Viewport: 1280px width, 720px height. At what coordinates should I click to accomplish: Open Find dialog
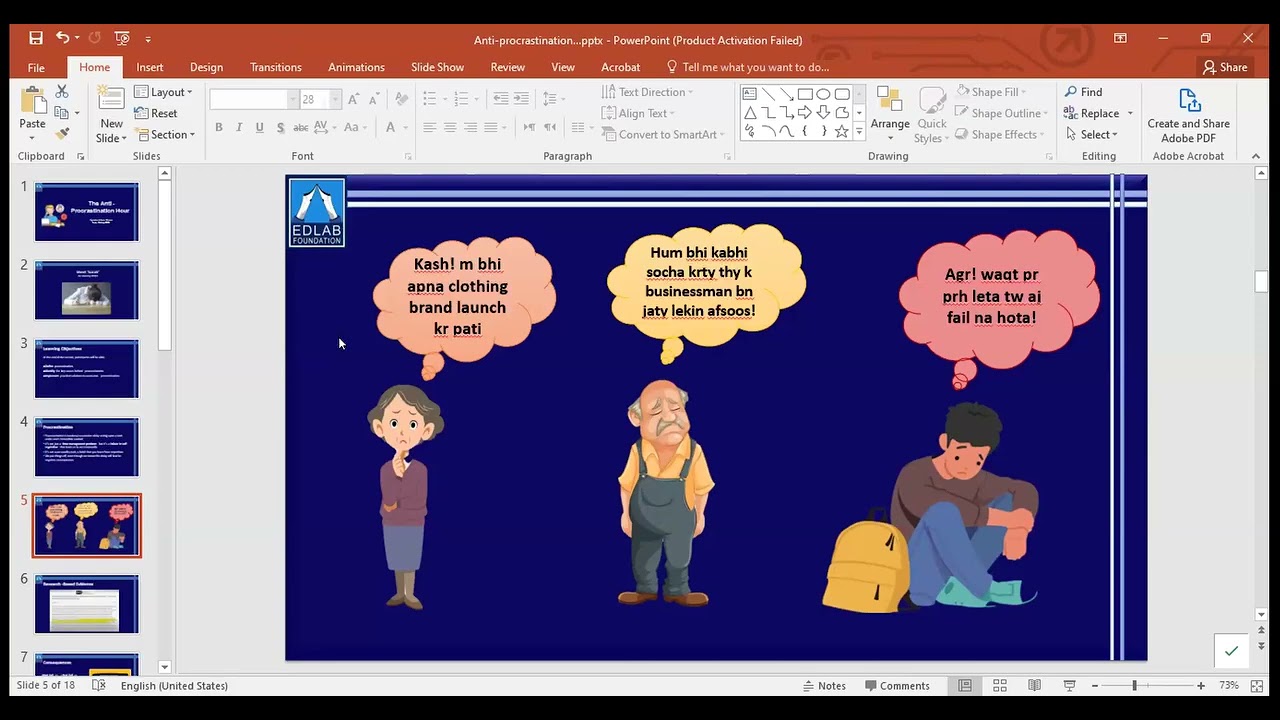pos(1083,92)
